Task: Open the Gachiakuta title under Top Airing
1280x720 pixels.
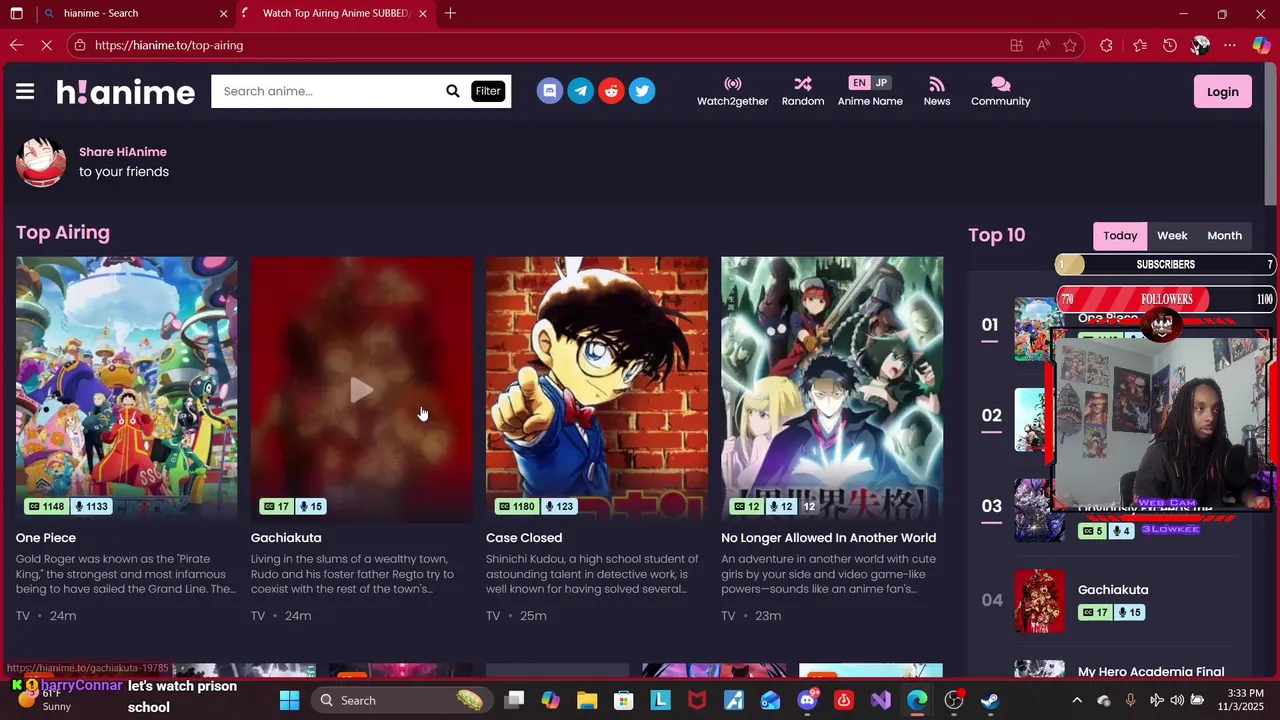Action: click(286, 538)
